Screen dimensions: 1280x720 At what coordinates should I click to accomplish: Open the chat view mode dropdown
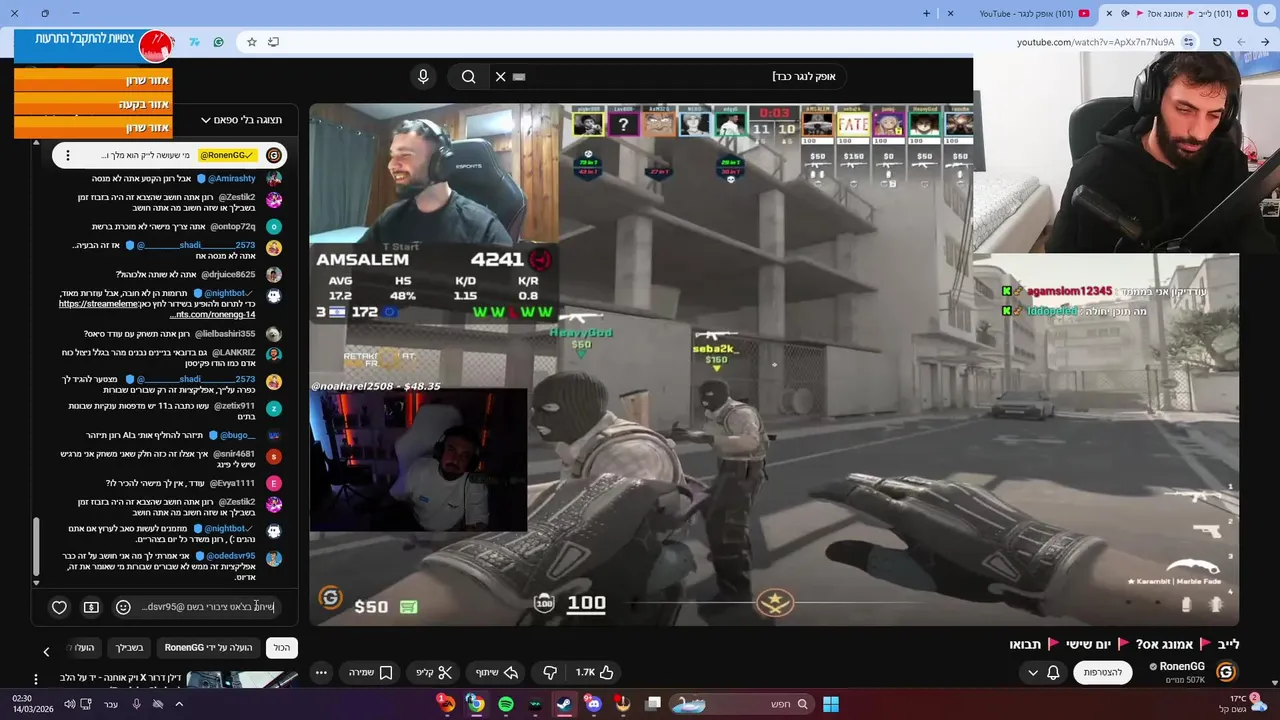244,120
